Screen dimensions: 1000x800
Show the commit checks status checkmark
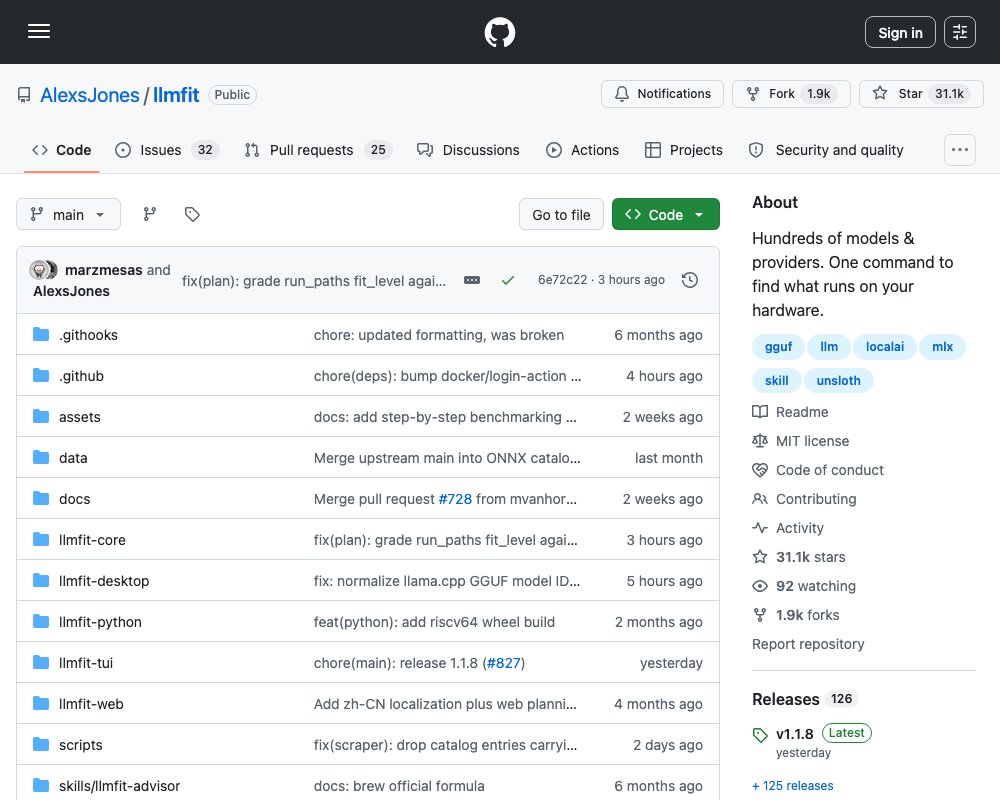pos(508,280)
